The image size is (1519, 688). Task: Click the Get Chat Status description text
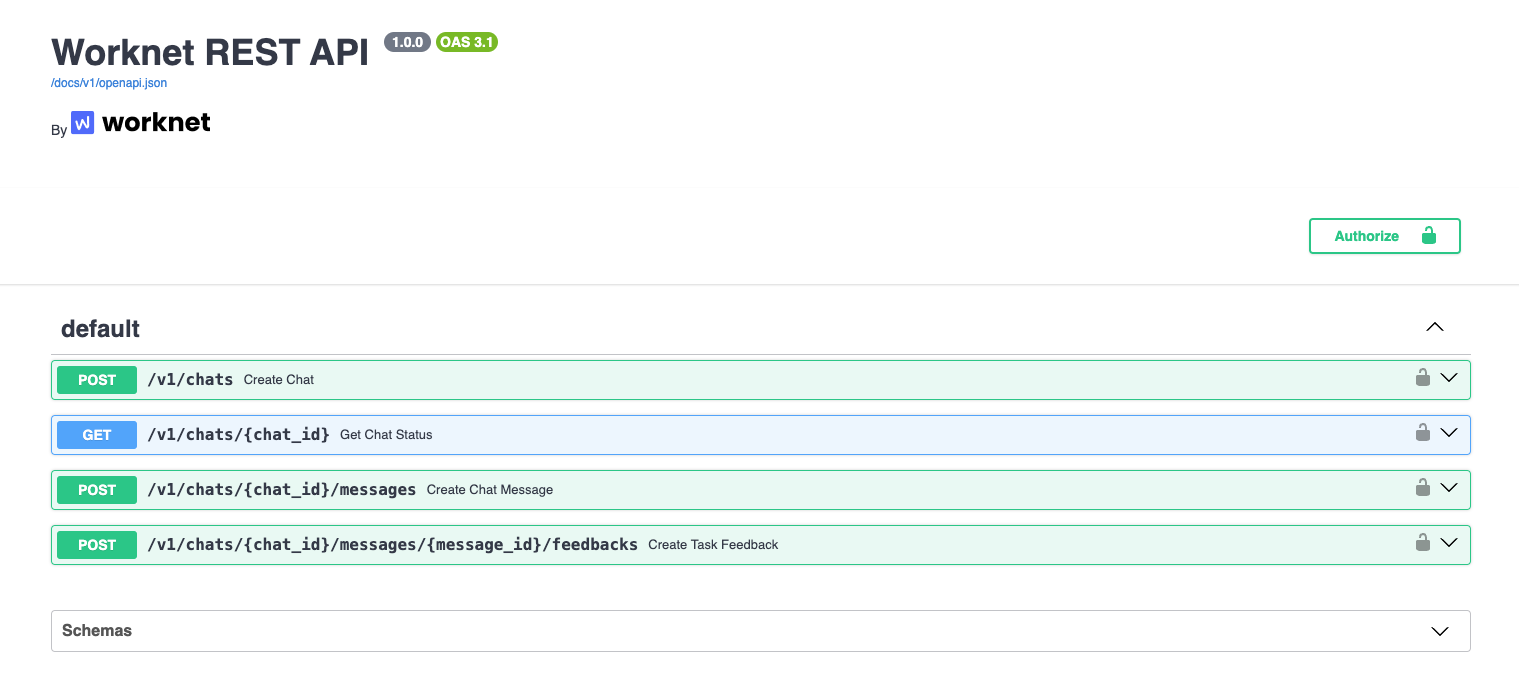point(386,435)
